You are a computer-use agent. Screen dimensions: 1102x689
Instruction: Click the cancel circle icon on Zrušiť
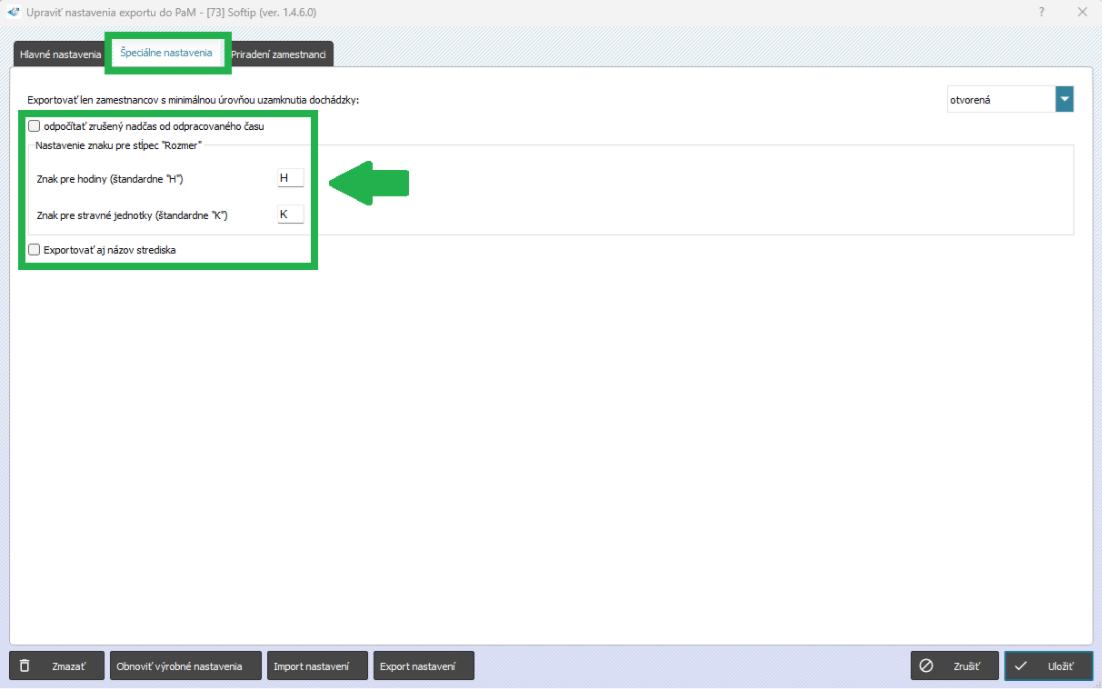click(x=927, y=666)
